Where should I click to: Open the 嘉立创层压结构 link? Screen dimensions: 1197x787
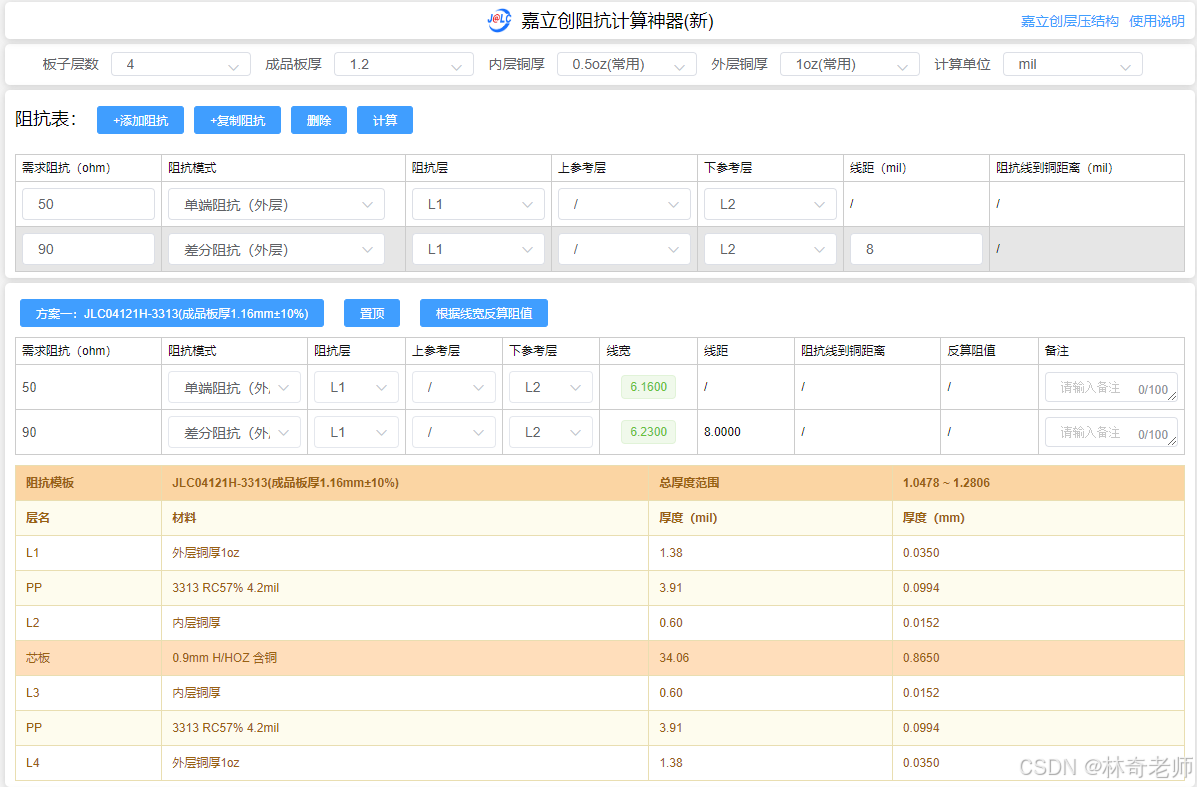pos(1070,21)
